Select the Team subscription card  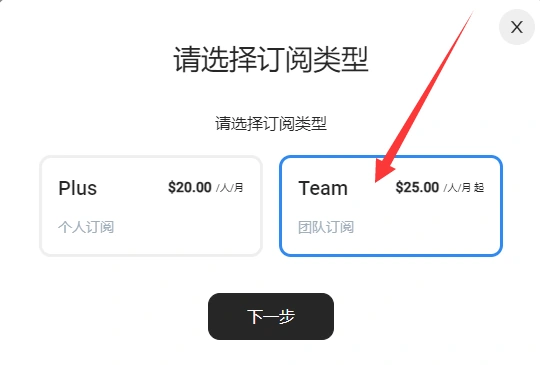[x=391, y=206]
